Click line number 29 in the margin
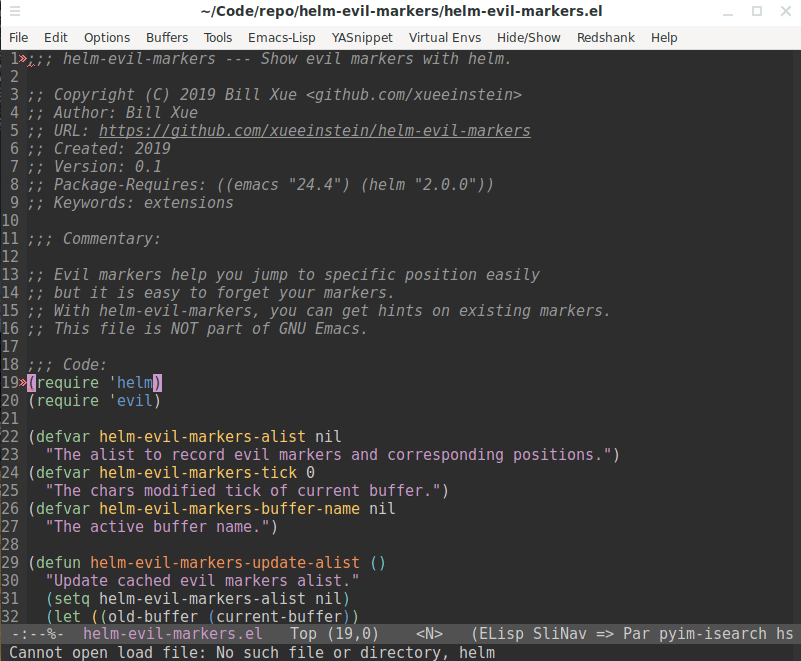 (10, 562)
